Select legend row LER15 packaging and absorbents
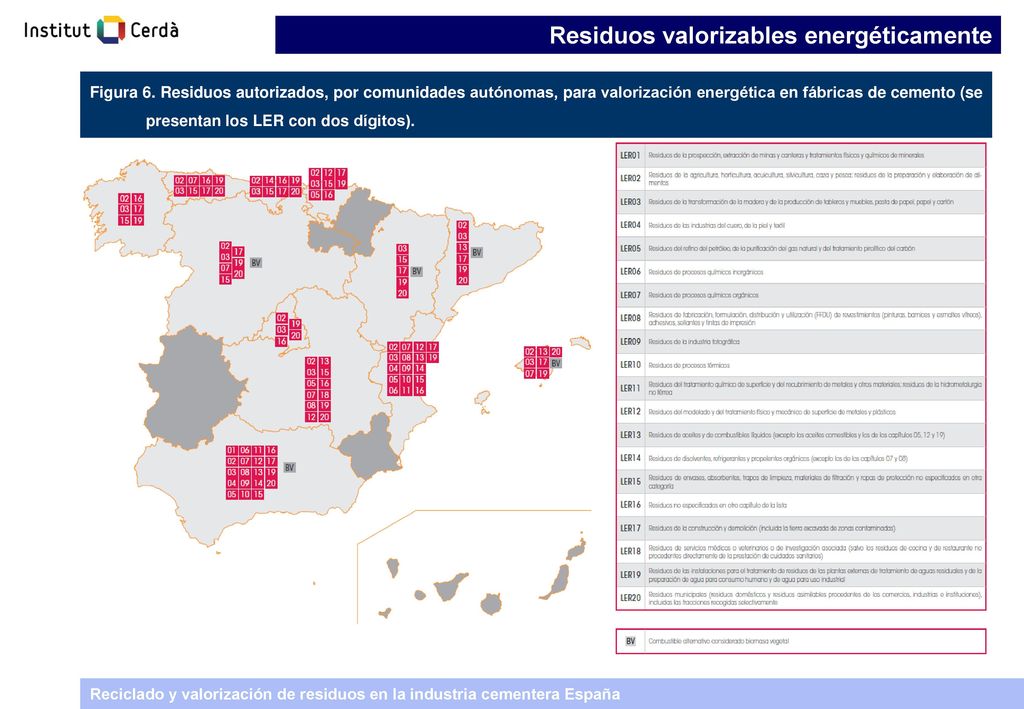1024x709 pixels. [x=801, y=481]
